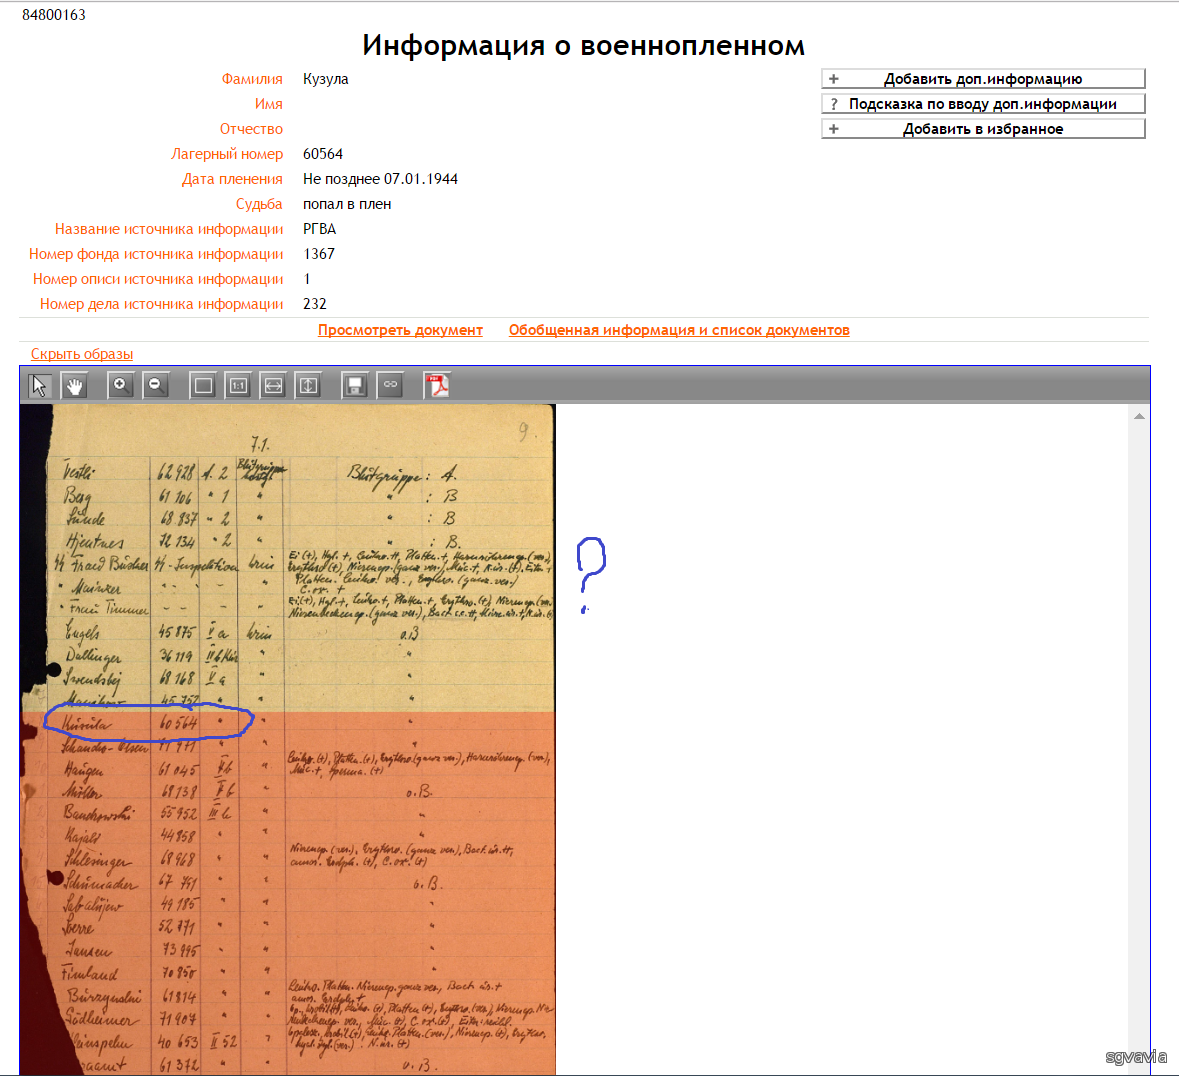1179x1076 pixels.
Task: Click the 'Скрыть образы' link
Action: pyautogui.click(x=82, y=354)
